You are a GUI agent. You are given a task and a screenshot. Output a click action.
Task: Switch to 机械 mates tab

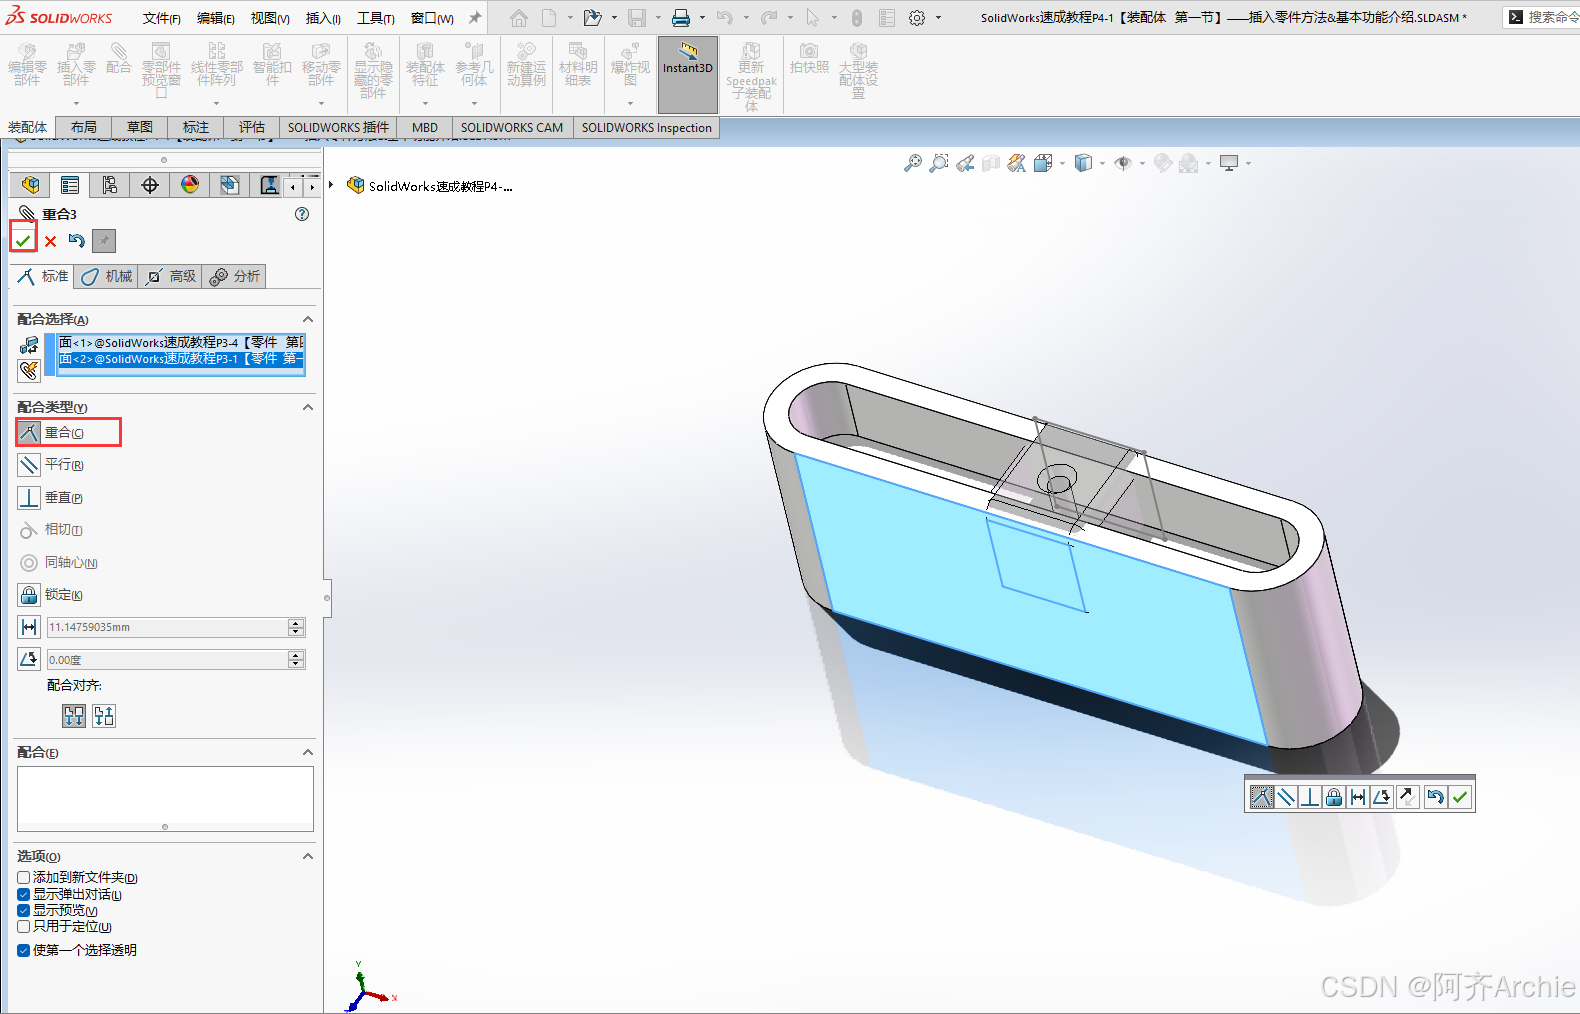[106, 276]
